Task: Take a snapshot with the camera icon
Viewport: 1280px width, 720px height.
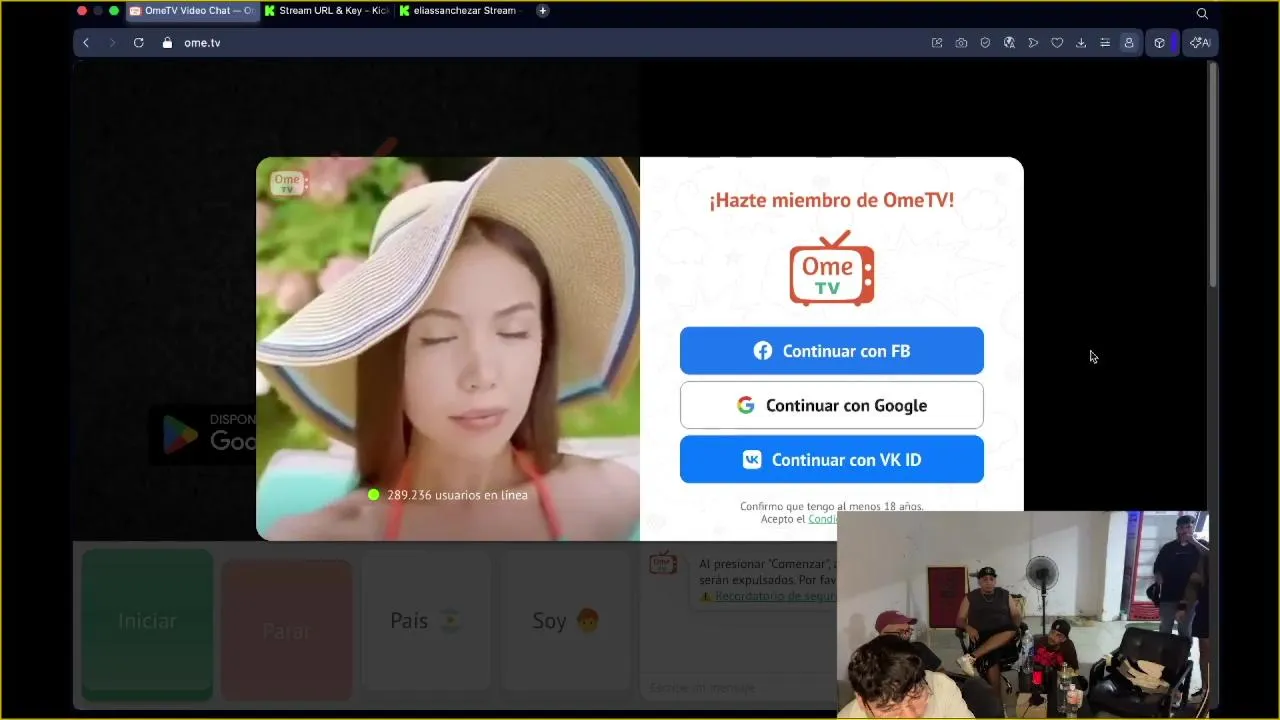Action: point(961,43)
